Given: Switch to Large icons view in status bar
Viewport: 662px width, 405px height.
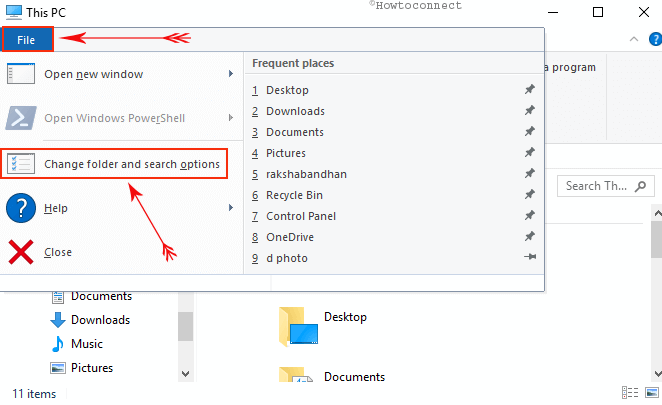Looking at the screenshot, I should [652, 393].
